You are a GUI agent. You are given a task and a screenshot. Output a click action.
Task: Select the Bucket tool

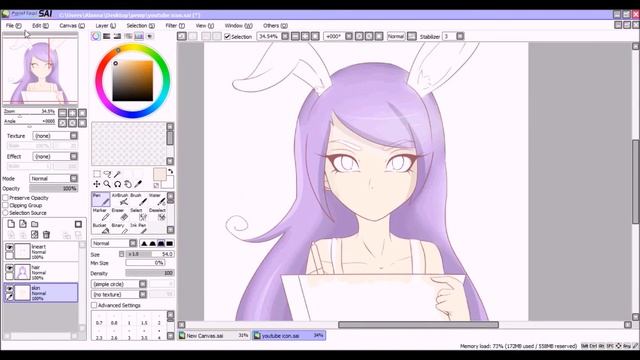[100, 228]
